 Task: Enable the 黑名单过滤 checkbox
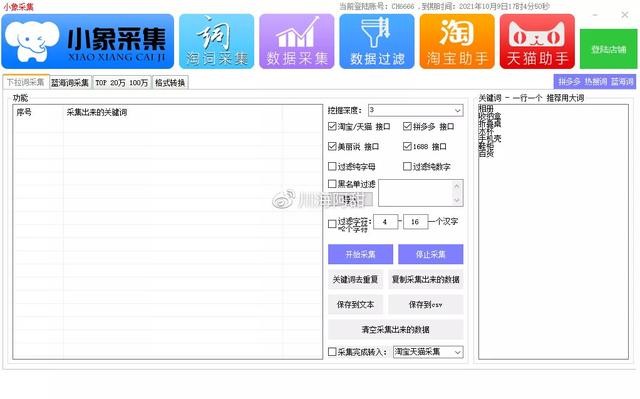(x=332, y=184)
